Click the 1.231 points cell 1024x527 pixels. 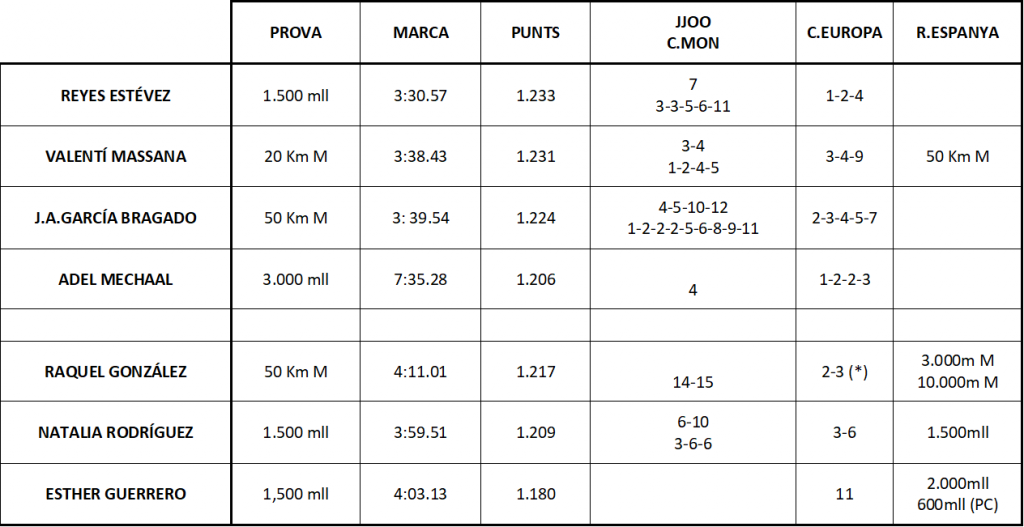(x=536, y=157)
